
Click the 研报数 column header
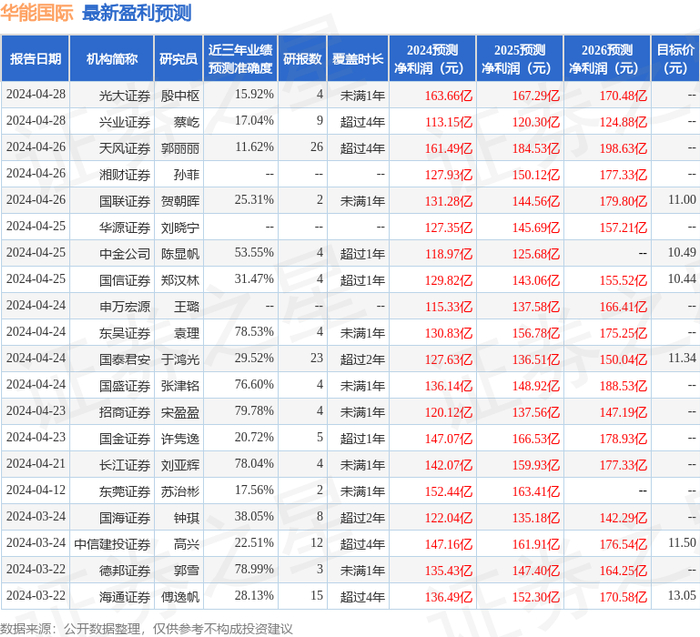pos(303,59)
